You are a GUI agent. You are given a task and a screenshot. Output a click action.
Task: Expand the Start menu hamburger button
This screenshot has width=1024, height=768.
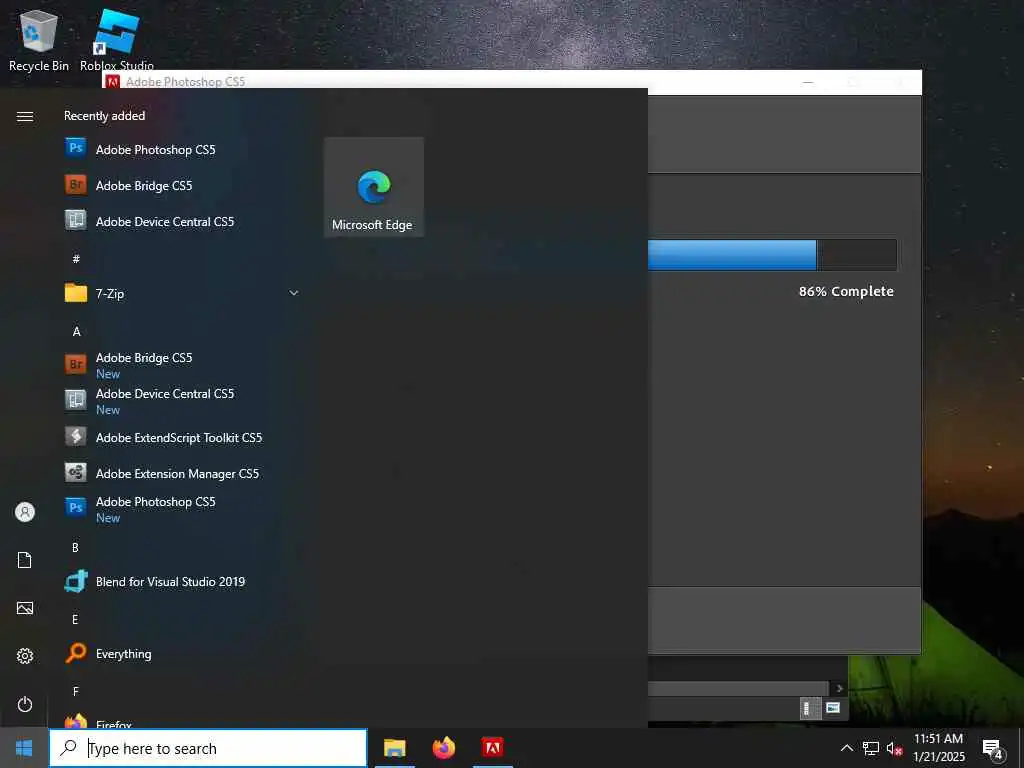(x=25, y=116)
